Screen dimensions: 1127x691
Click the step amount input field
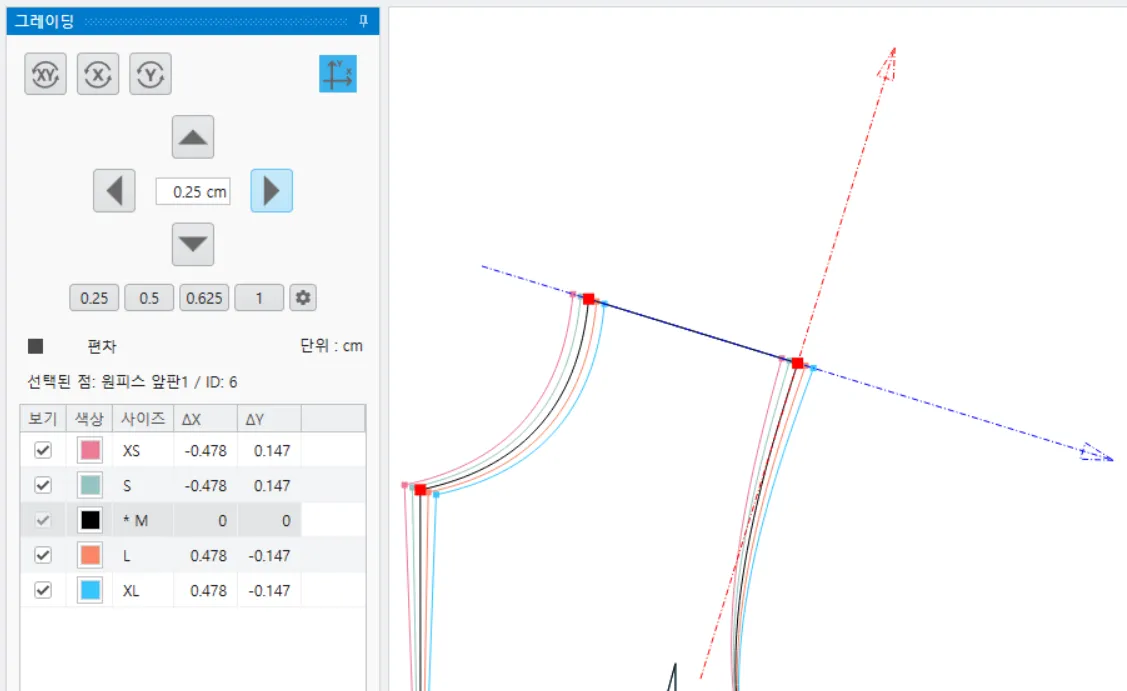tap(193, 192)
